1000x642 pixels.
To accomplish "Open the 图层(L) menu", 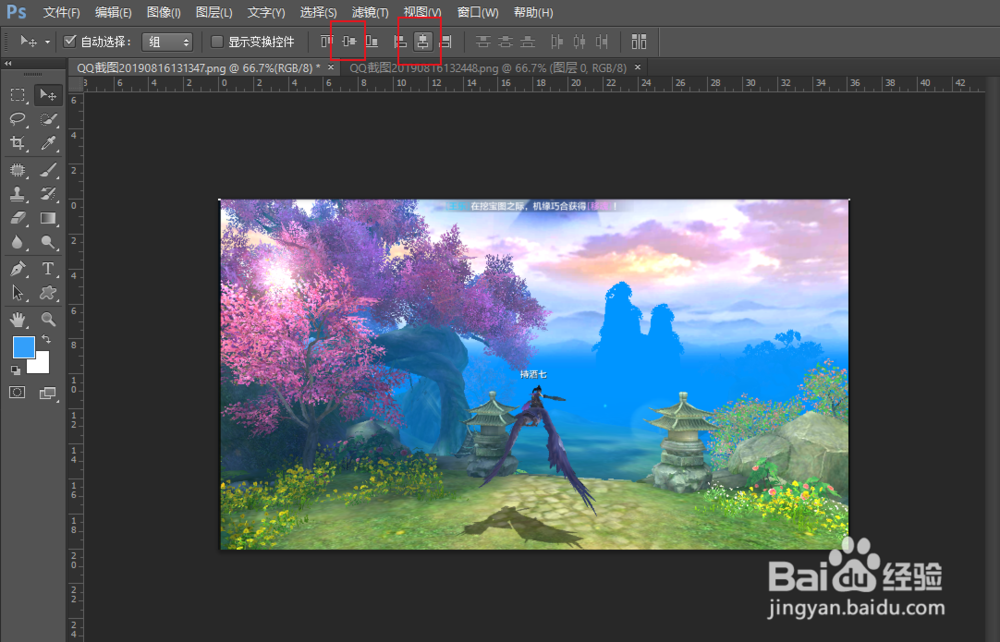I will [214, 12].
